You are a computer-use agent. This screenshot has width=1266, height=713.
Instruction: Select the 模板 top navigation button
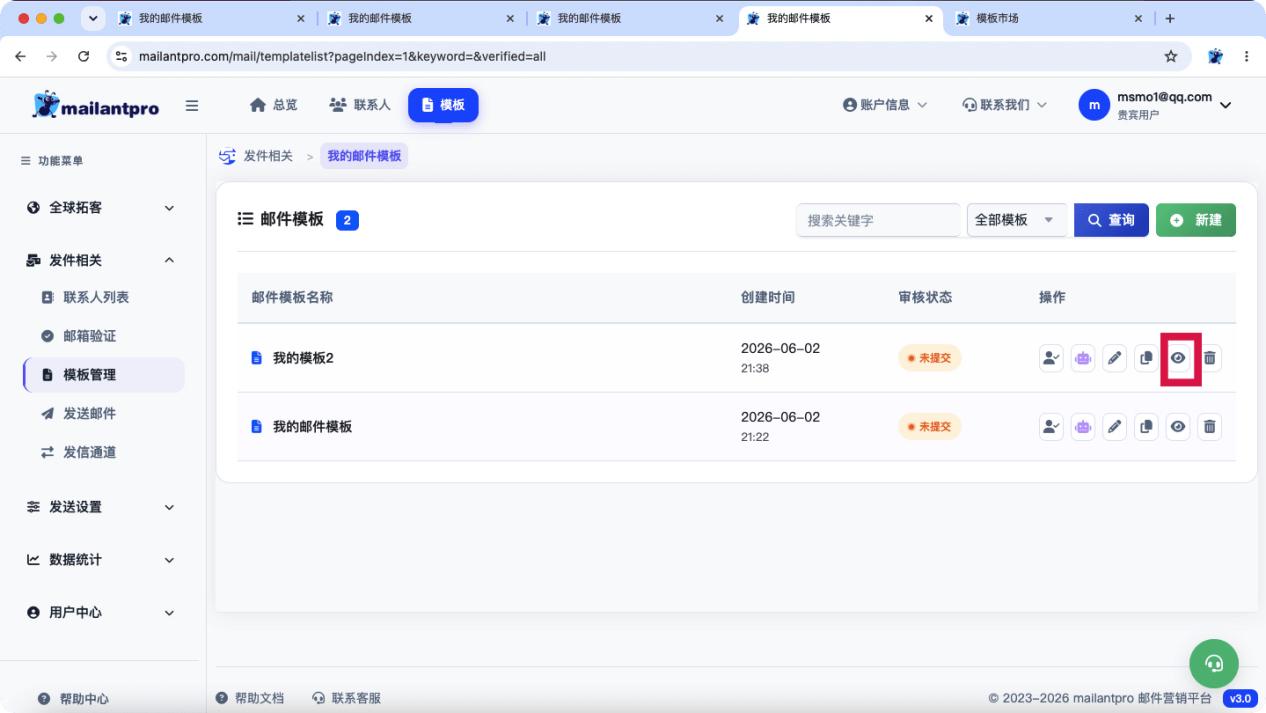(443, 105)
